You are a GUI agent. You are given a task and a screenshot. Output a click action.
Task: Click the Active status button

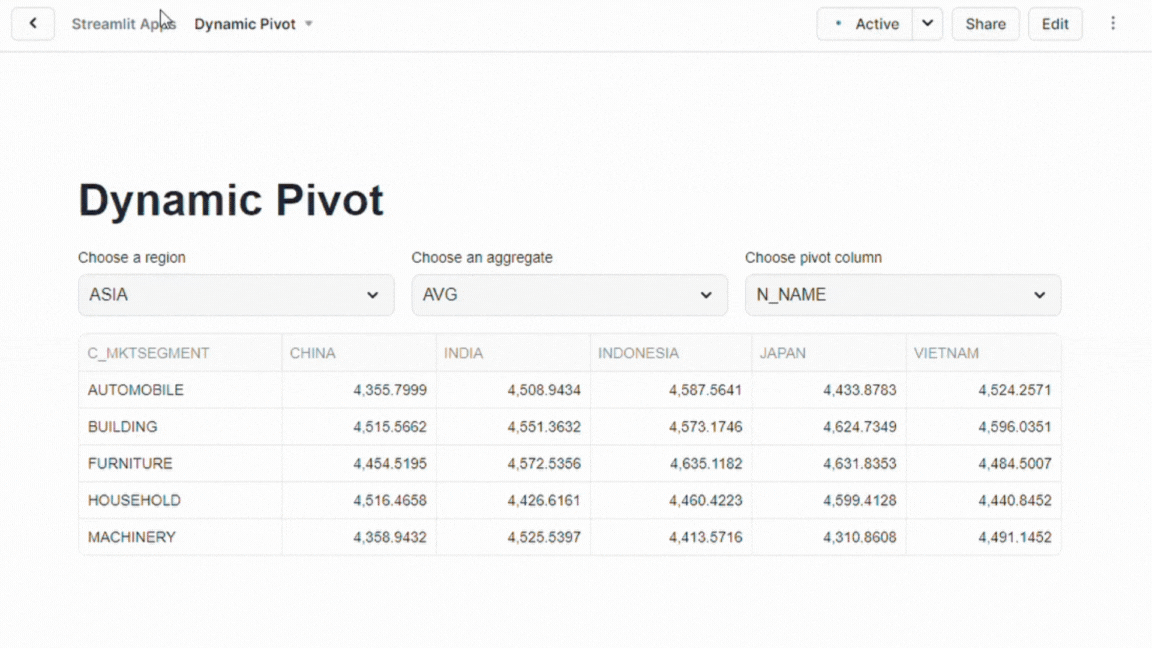point(866,24)
